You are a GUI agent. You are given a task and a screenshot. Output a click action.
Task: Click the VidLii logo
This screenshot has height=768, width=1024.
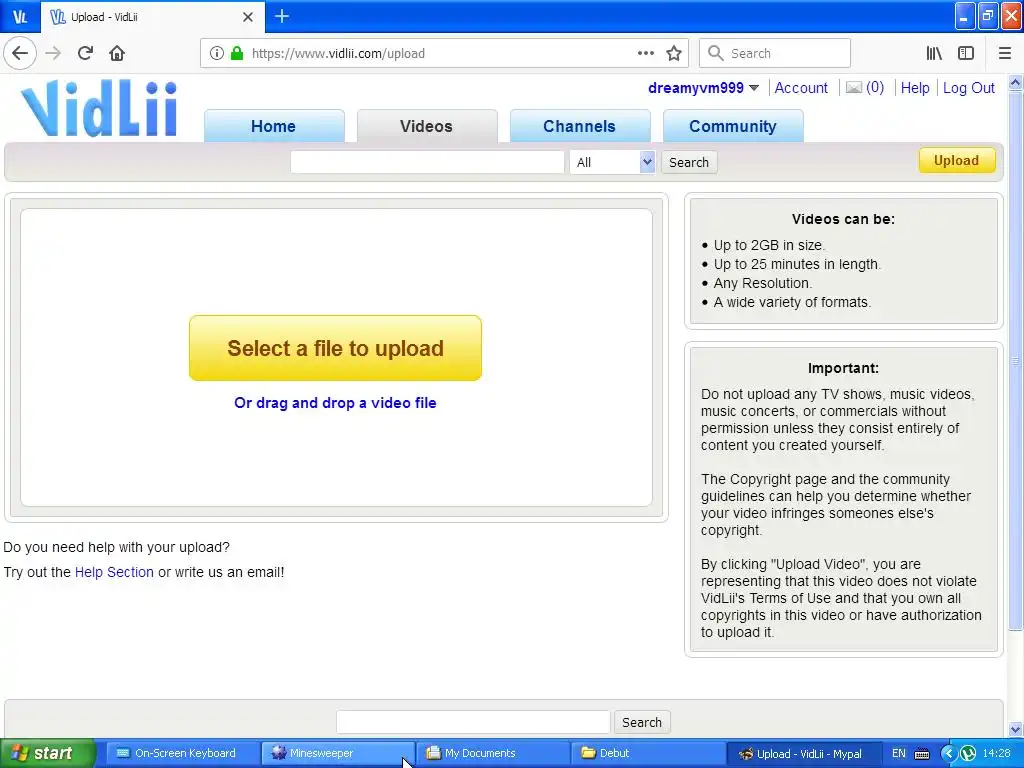[99, 108]
